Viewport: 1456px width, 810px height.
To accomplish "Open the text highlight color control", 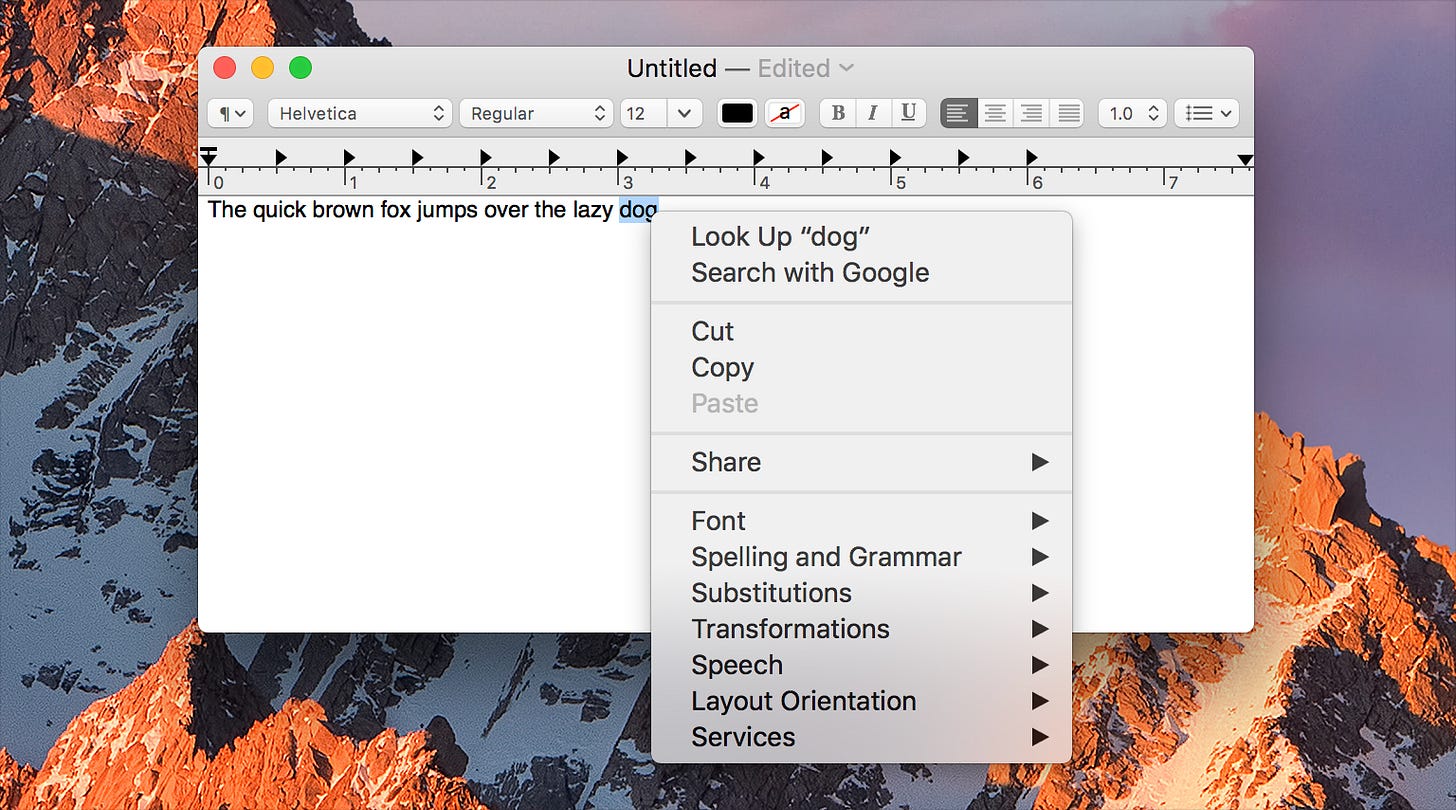I will tap(785, 113).
